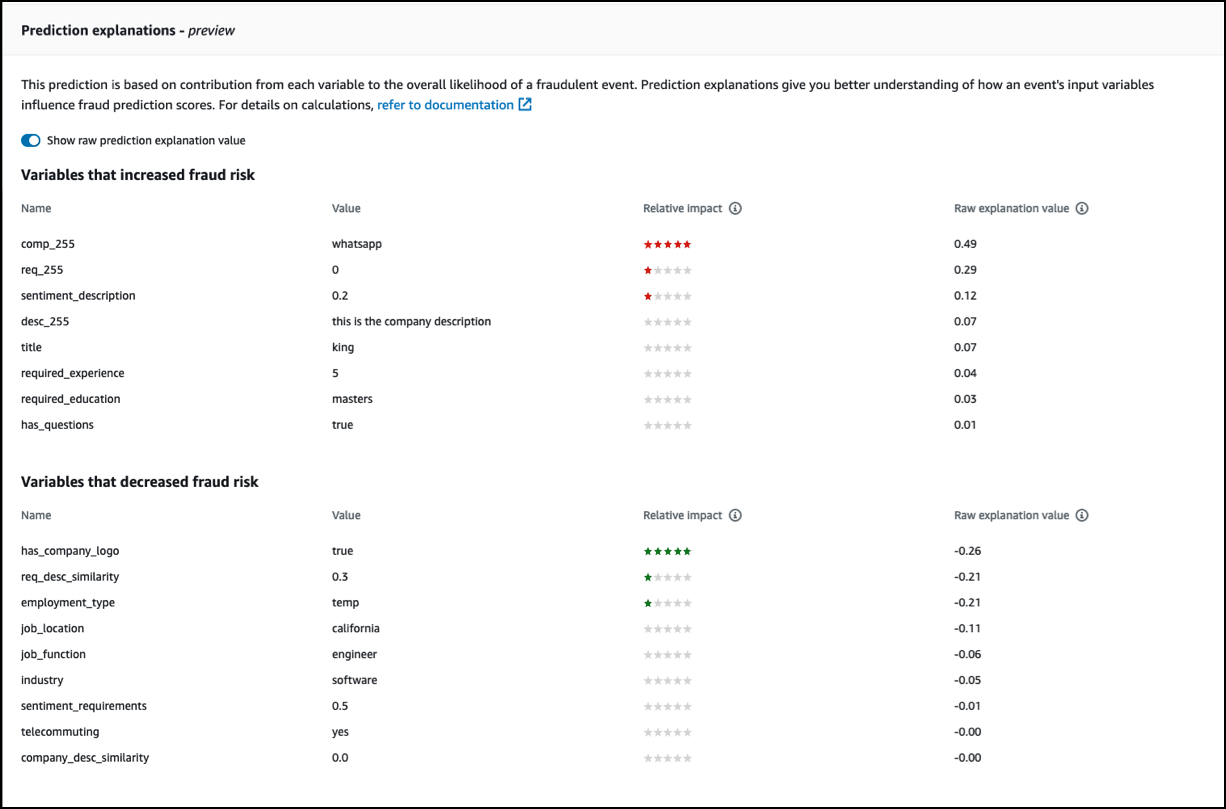Click the Variables that decreased fraud risk heading
The width and height of the screenshot is (1226, 809).
(140, 482)
